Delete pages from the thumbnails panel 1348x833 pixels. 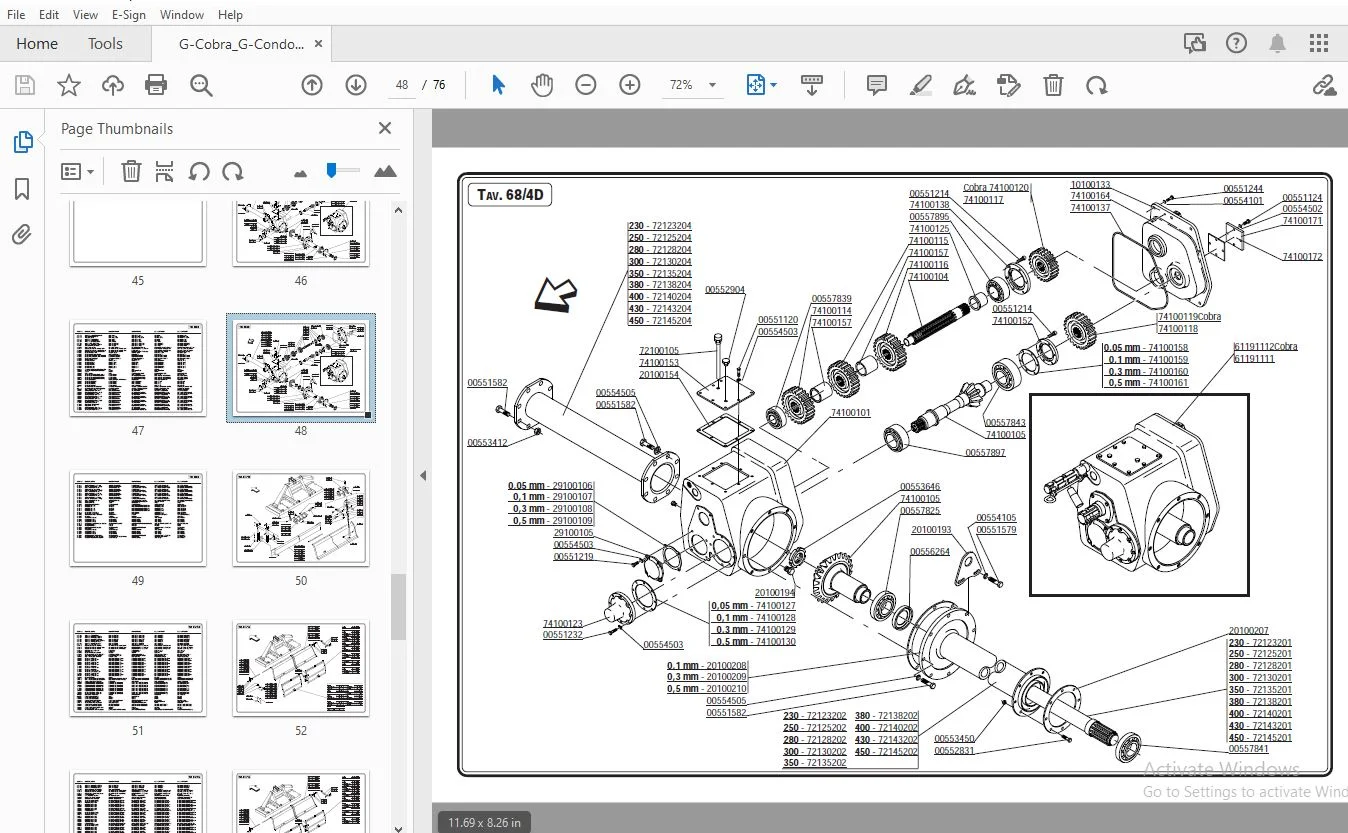(x=131, y=172)
